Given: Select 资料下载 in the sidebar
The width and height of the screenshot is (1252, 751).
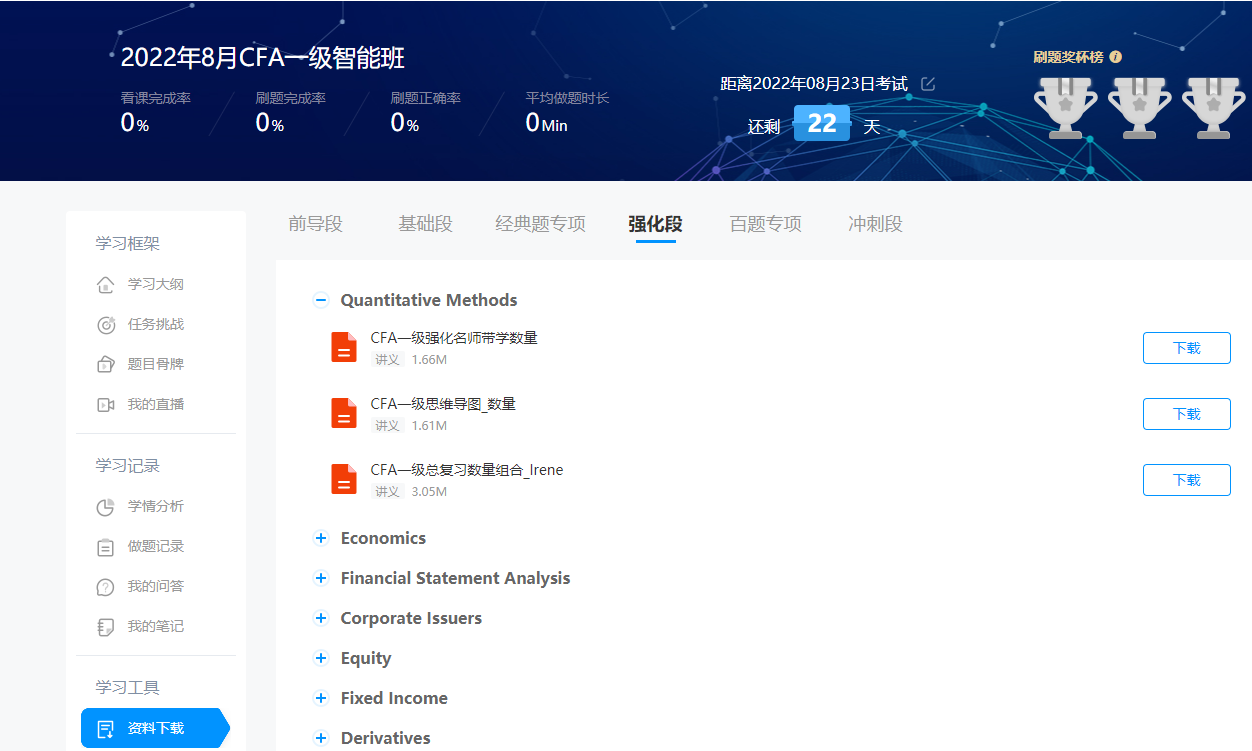Looking at the screenshot, I should click(x=155, y=729).
